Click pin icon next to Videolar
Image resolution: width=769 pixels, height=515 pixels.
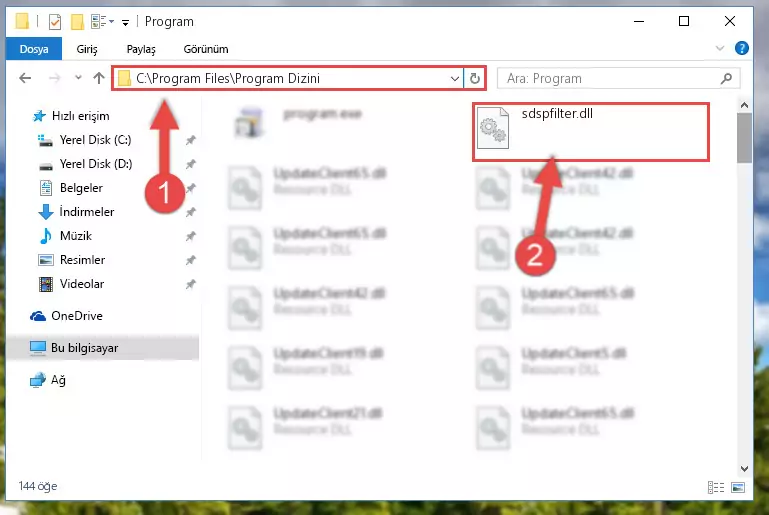[190, 284]
